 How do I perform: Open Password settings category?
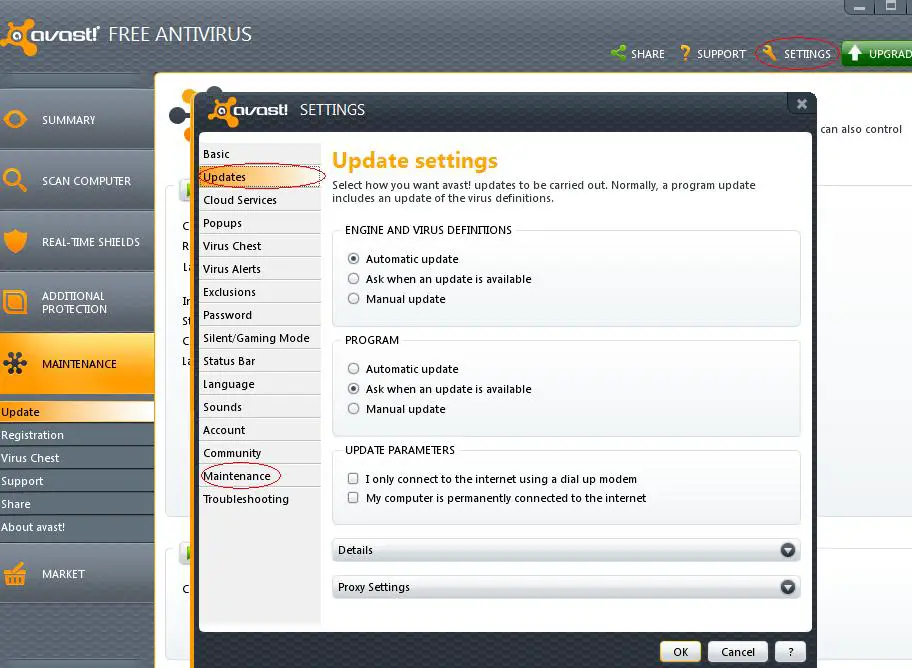tap(259, 315)
